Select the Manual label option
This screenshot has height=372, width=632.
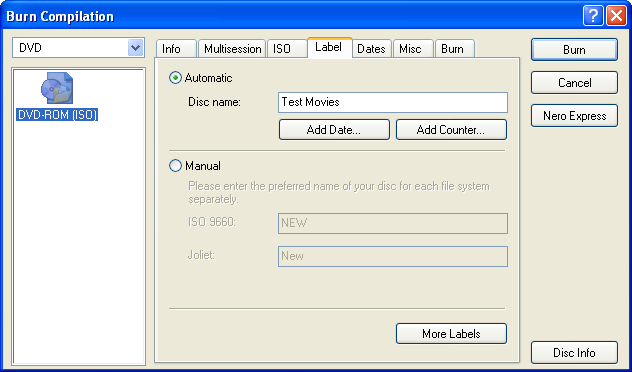point(175,166)
